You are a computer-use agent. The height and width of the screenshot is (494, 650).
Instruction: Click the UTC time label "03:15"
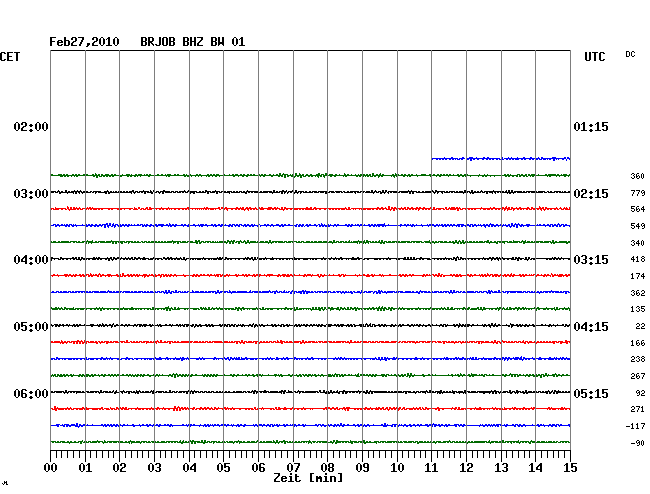[x=591, y=260]
